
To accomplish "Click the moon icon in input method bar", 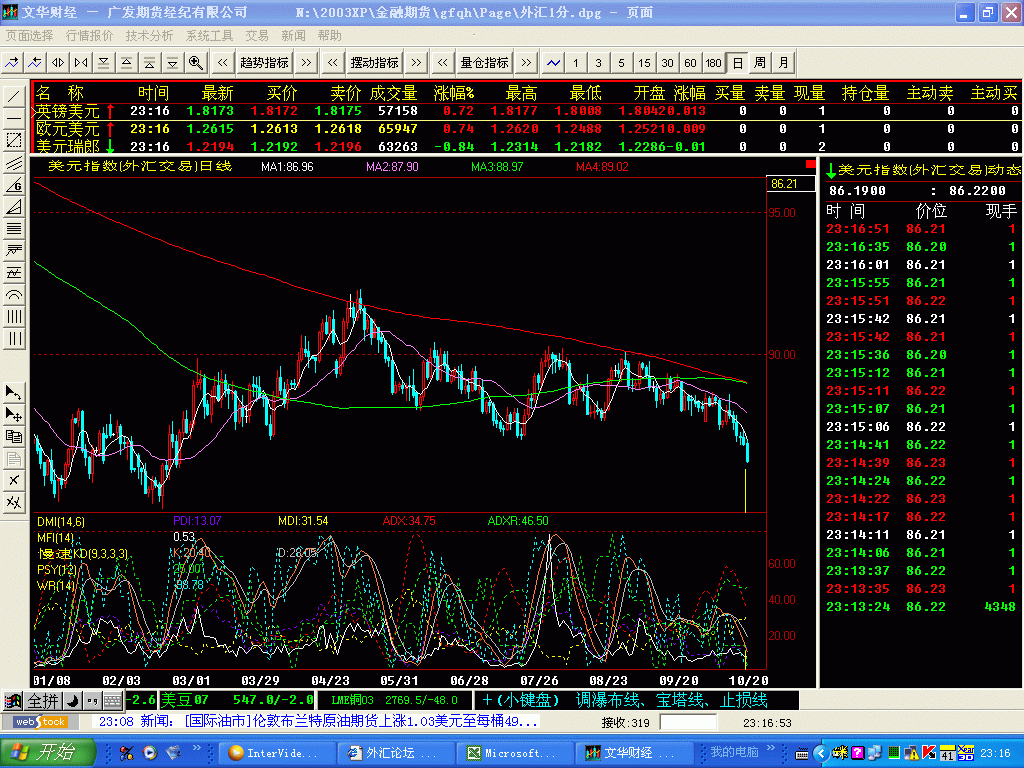I will [72, 701].
